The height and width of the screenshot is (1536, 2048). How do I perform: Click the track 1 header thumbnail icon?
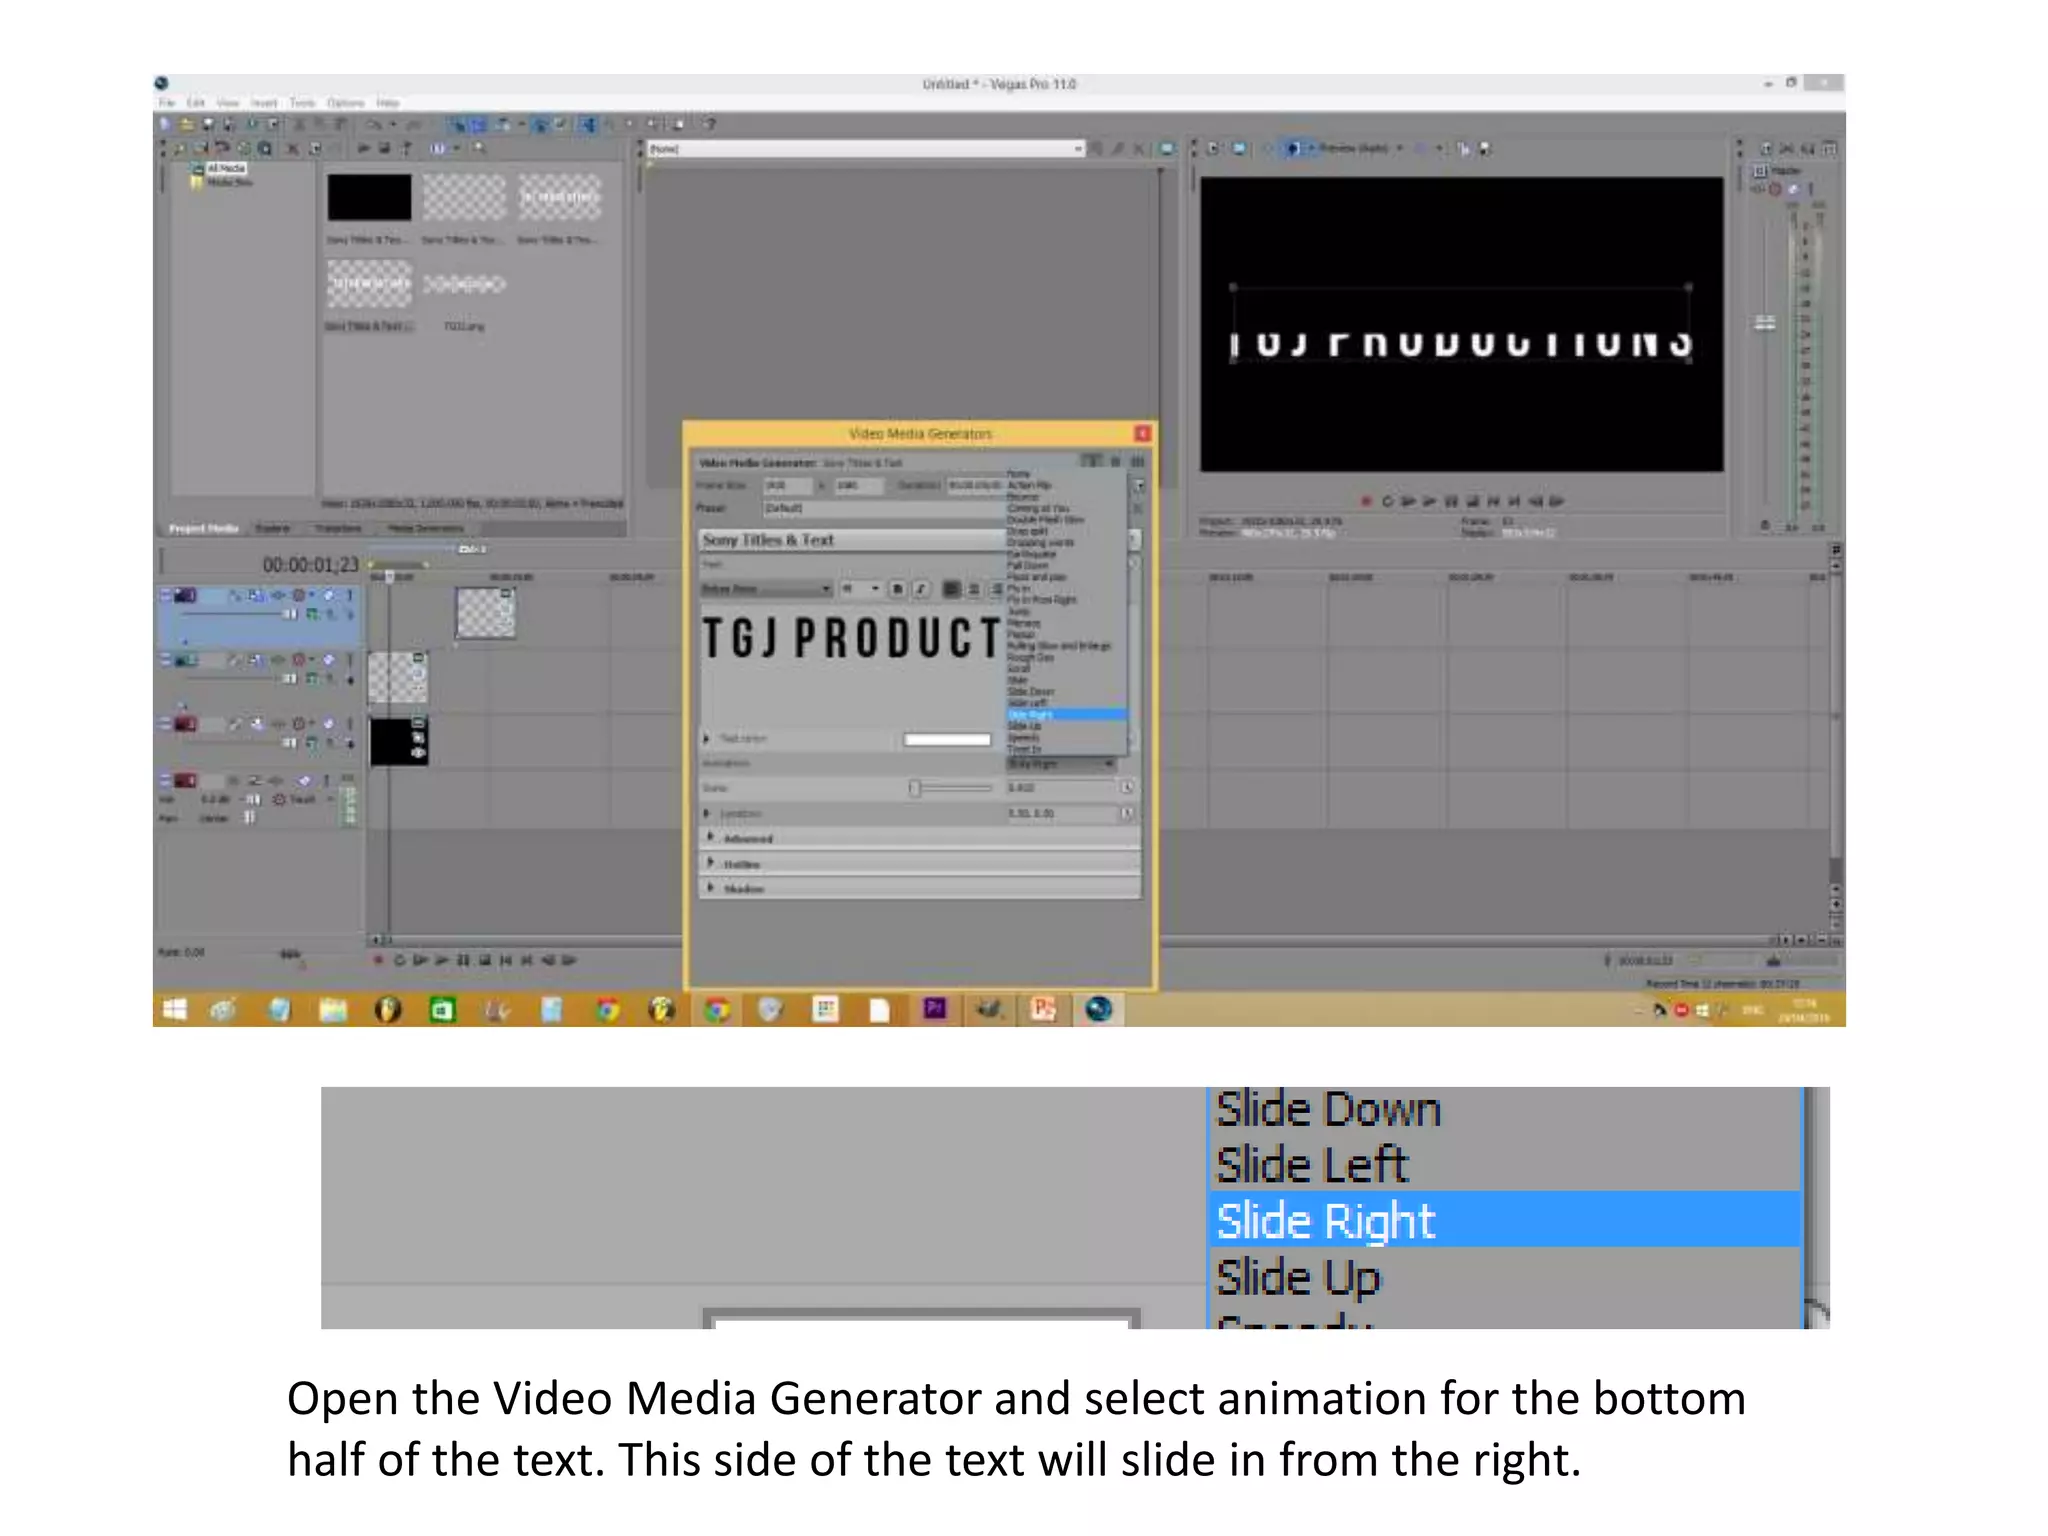(186, 596)
